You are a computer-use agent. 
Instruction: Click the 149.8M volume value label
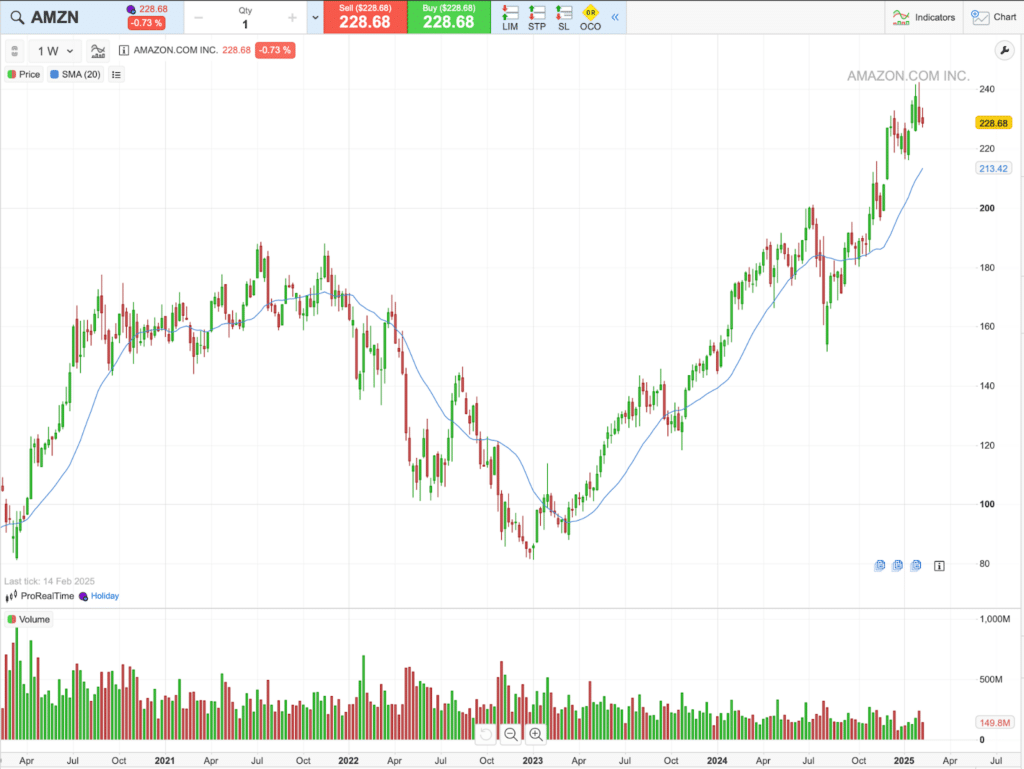(995, 723)
